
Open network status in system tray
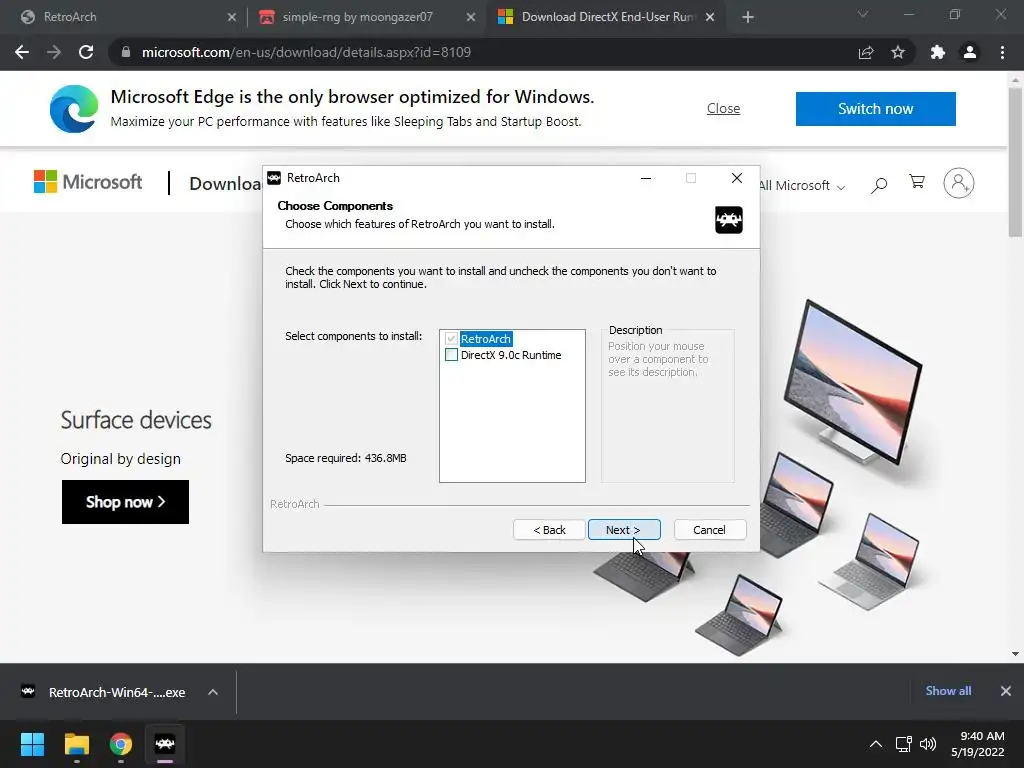coord(904,744)
